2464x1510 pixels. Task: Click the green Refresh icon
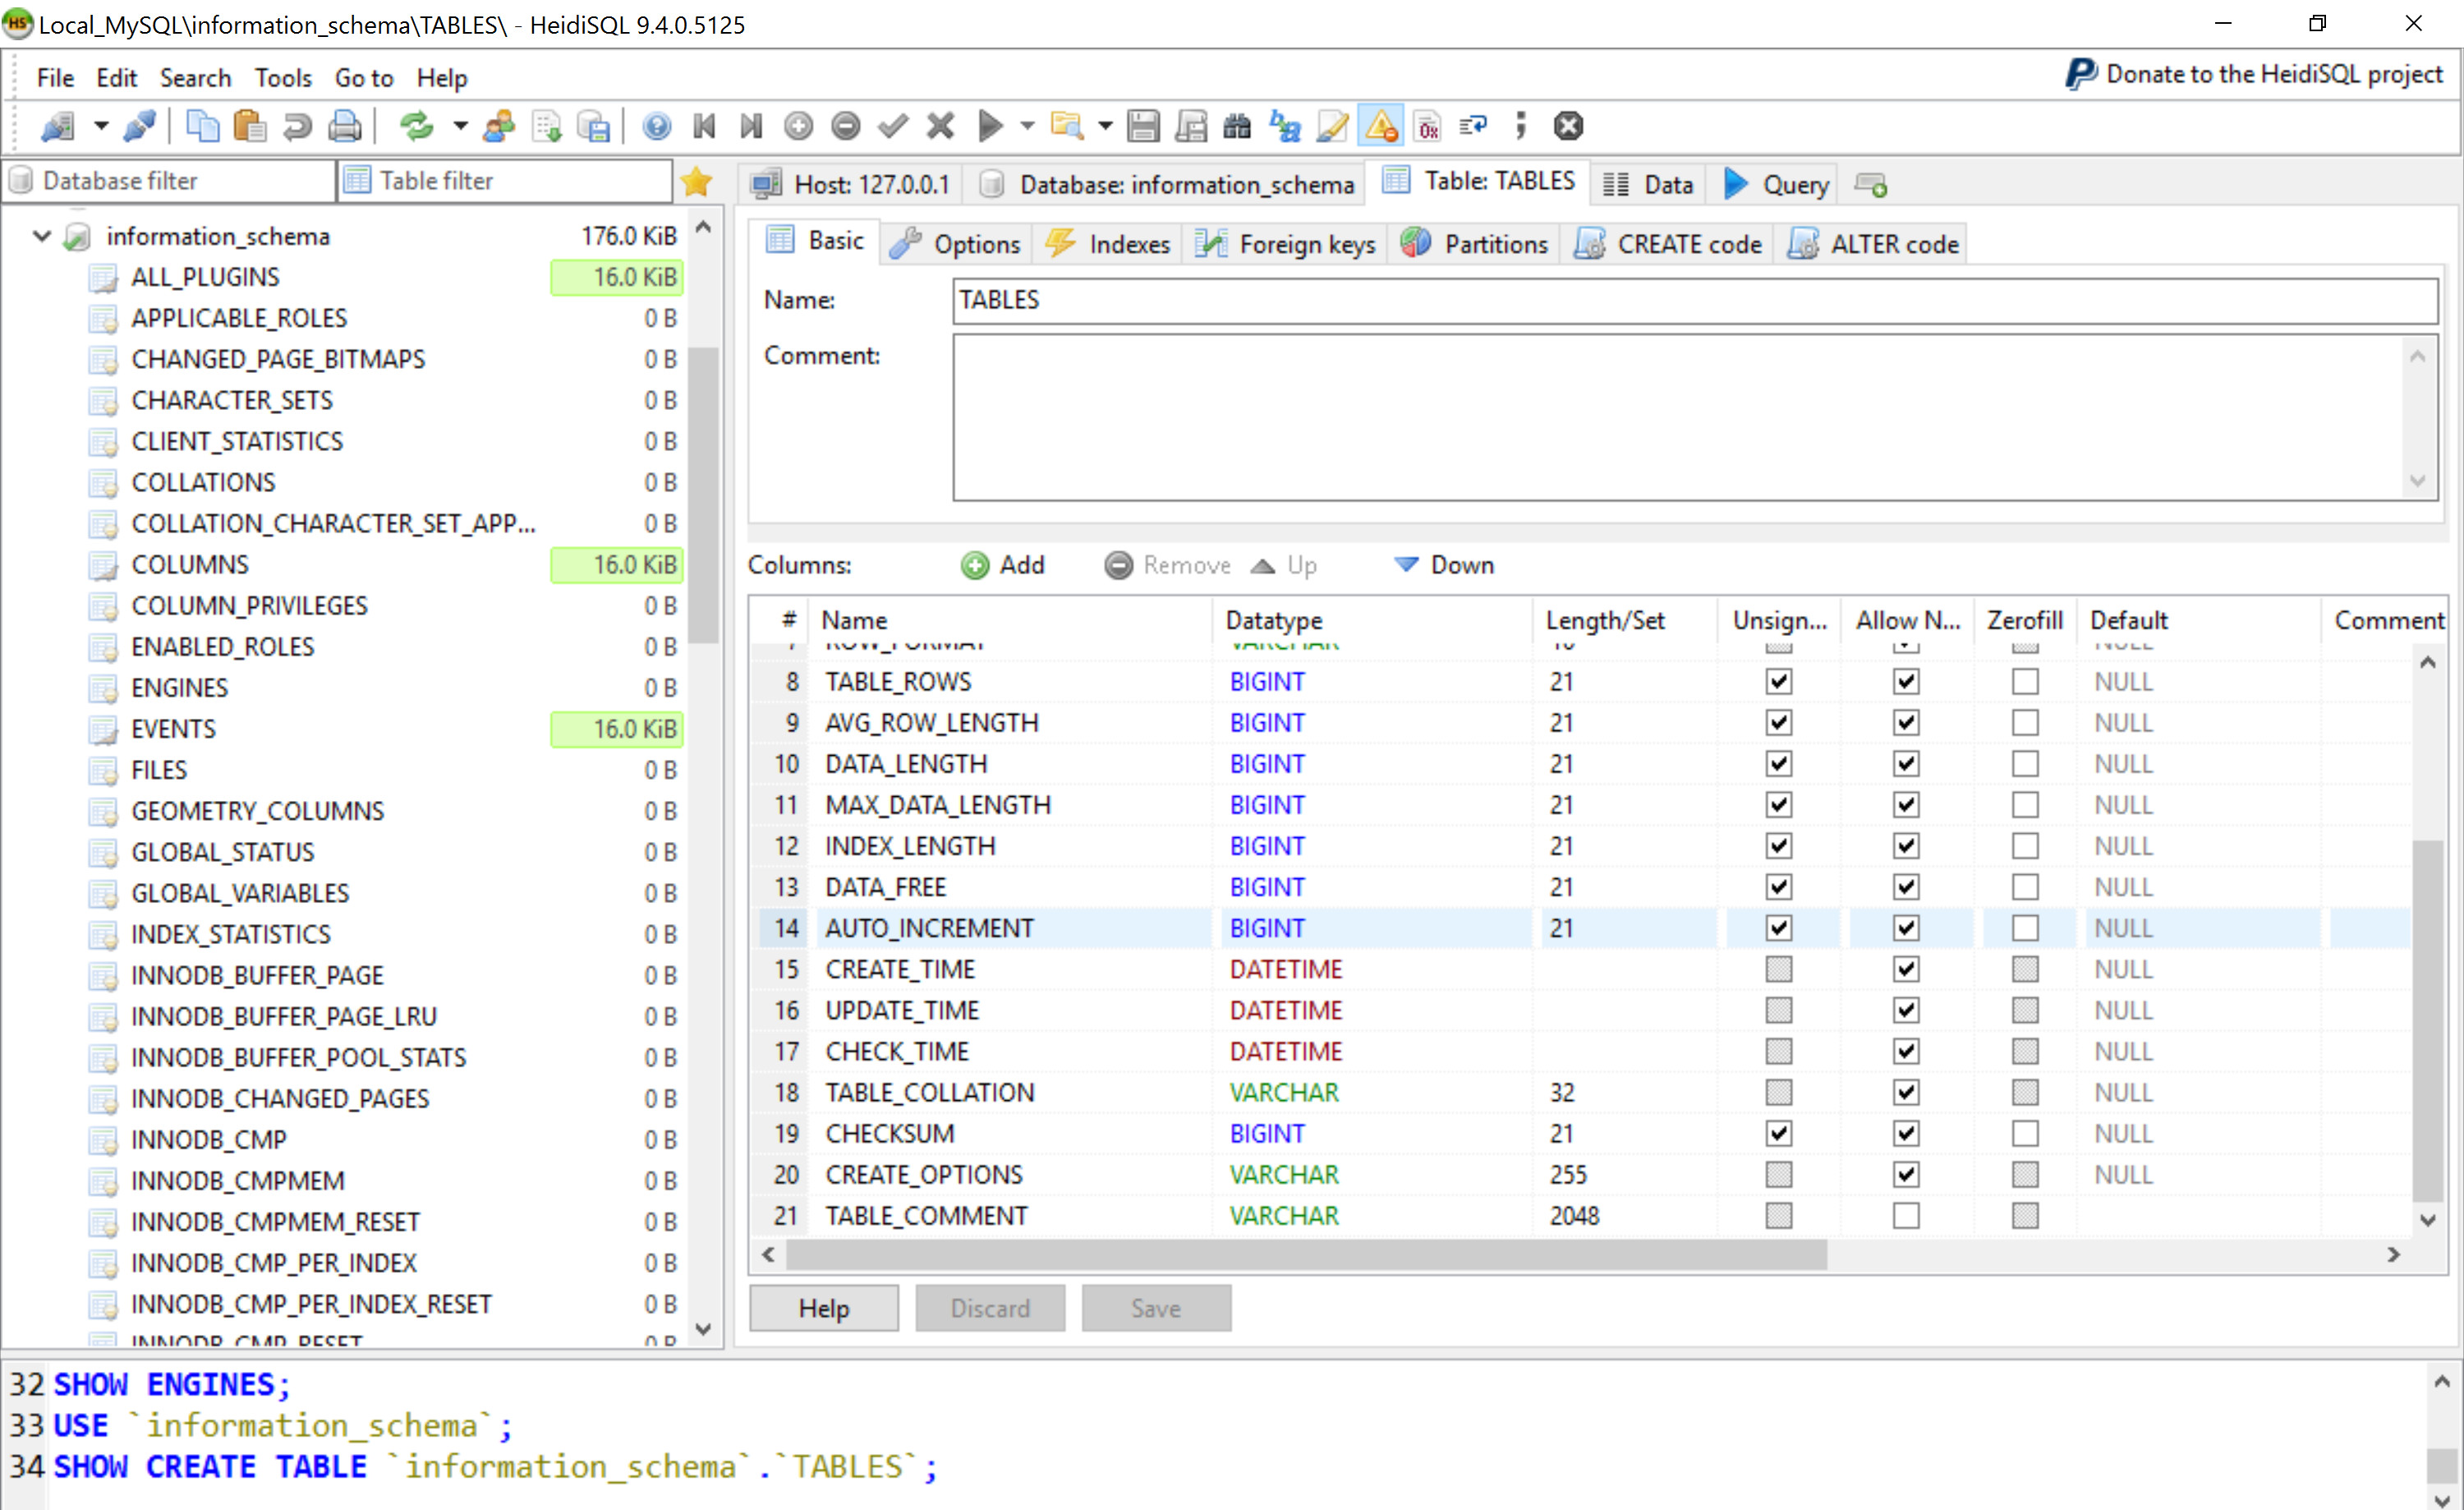(417, 126)
